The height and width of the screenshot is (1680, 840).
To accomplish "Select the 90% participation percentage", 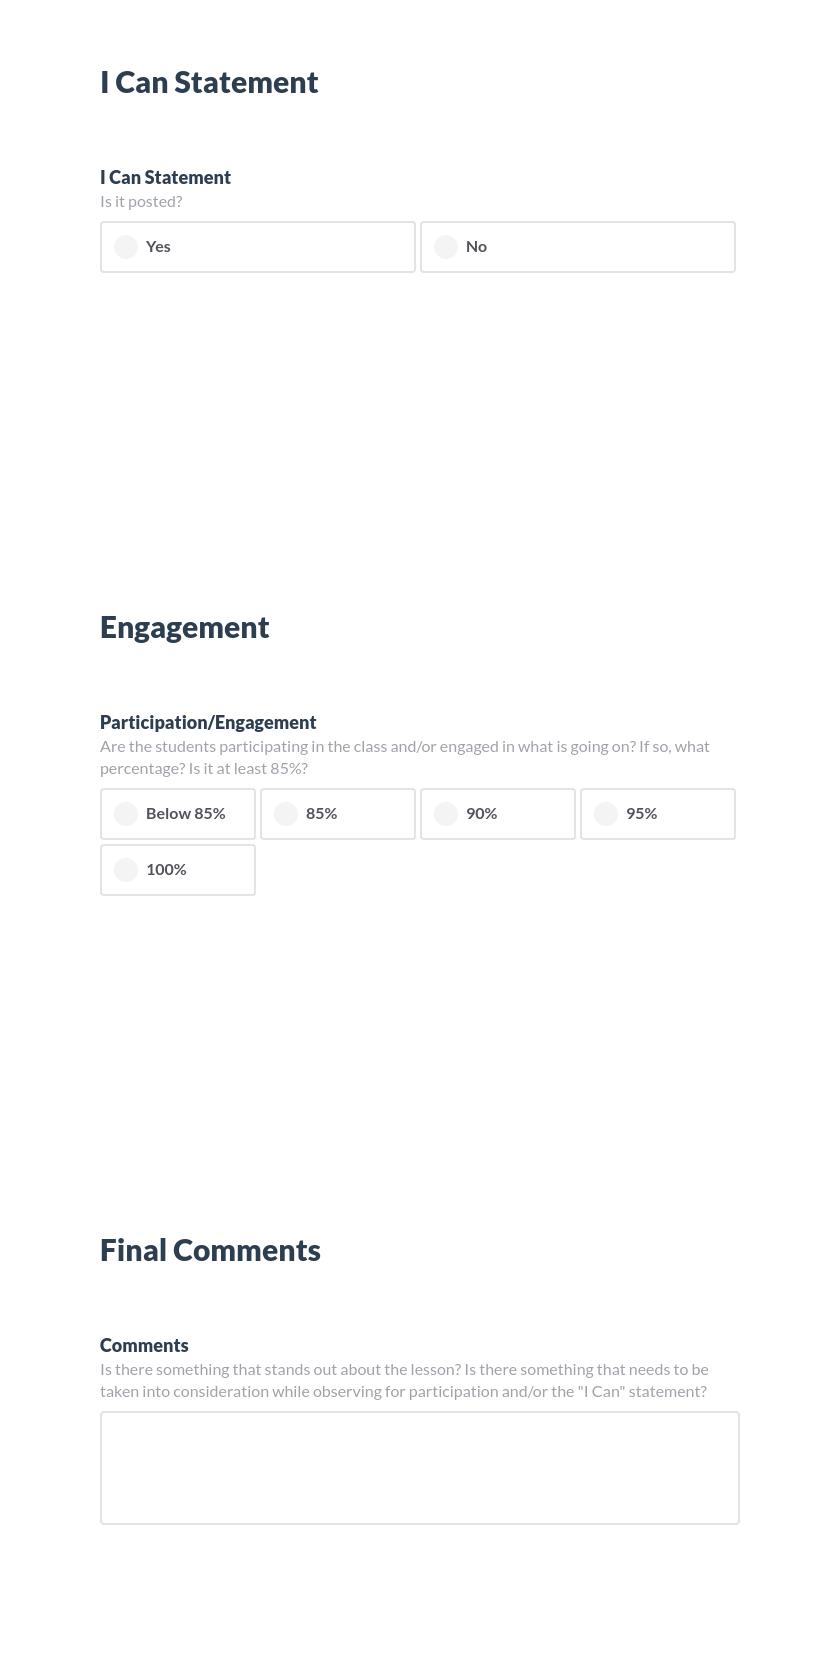I will click(497, 813).
